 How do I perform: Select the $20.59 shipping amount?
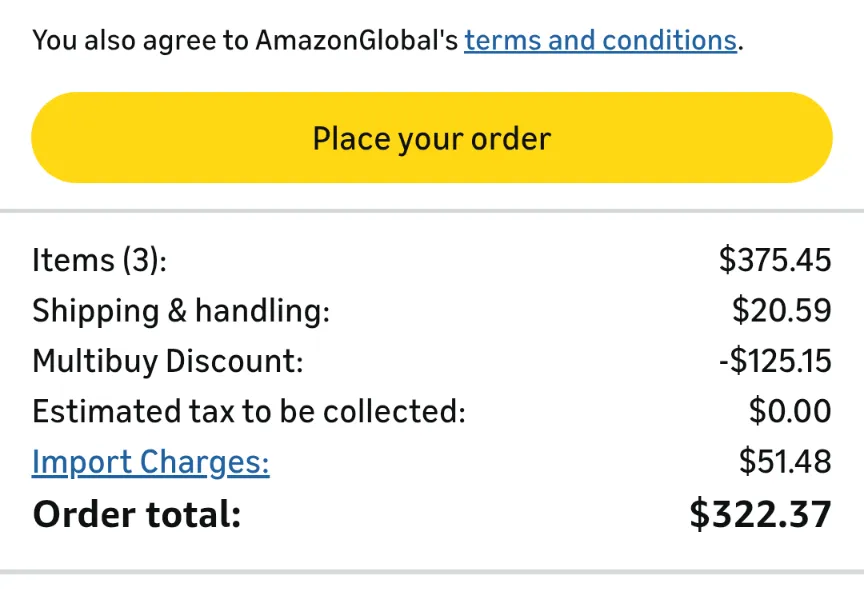[x=781, y=311]
